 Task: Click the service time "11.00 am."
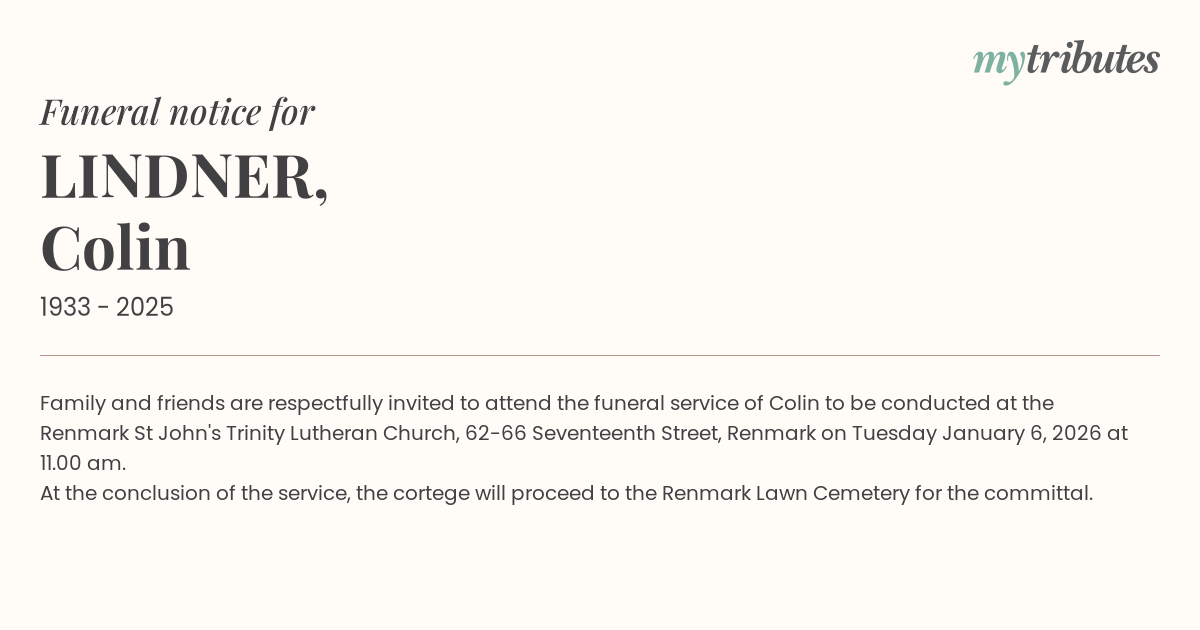coord(83,463)
